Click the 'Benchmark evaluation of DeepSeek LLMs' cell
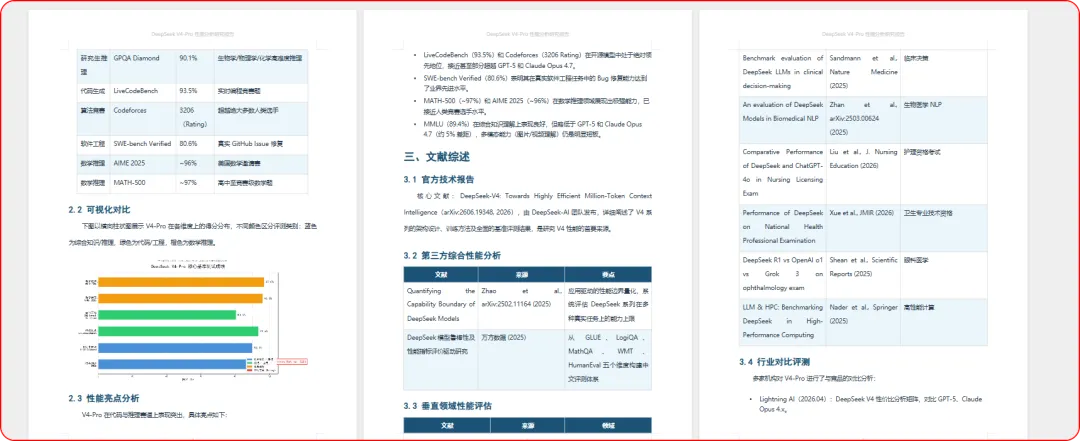This screenshot has width=1080, height=441. tap(783, 72)
